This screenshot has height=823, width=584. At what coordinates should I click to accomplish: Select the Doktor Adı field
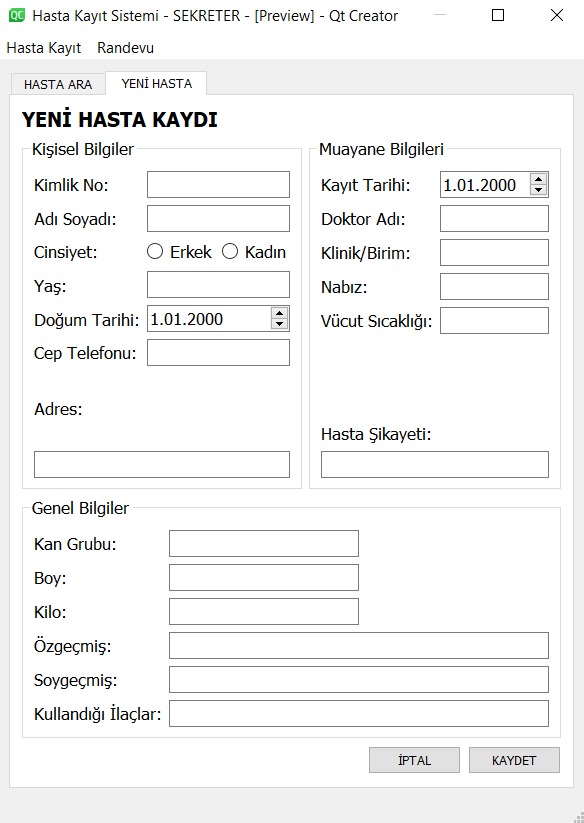click(494, 218)
